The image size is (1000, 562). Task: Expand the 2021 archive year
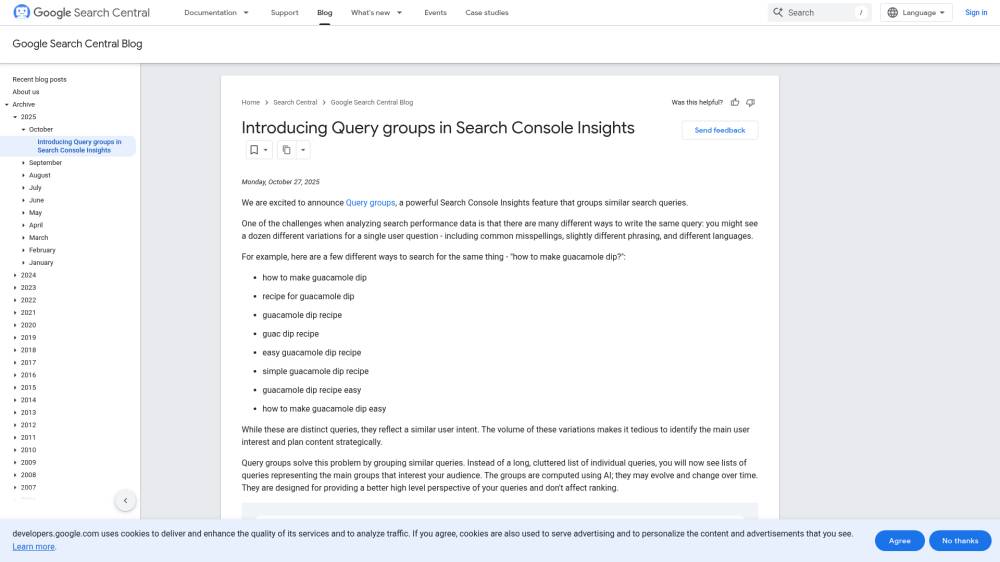click(x=15, y=313)
